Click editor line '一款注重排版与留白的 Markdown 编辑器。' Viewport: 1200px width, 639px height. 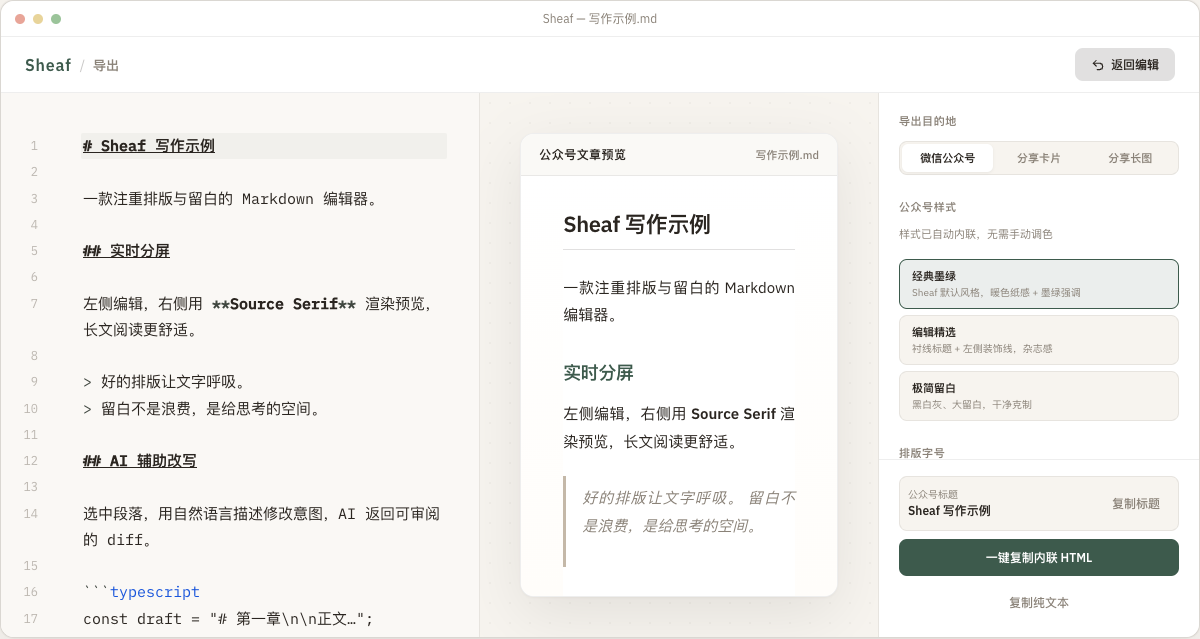coord(231,198)
